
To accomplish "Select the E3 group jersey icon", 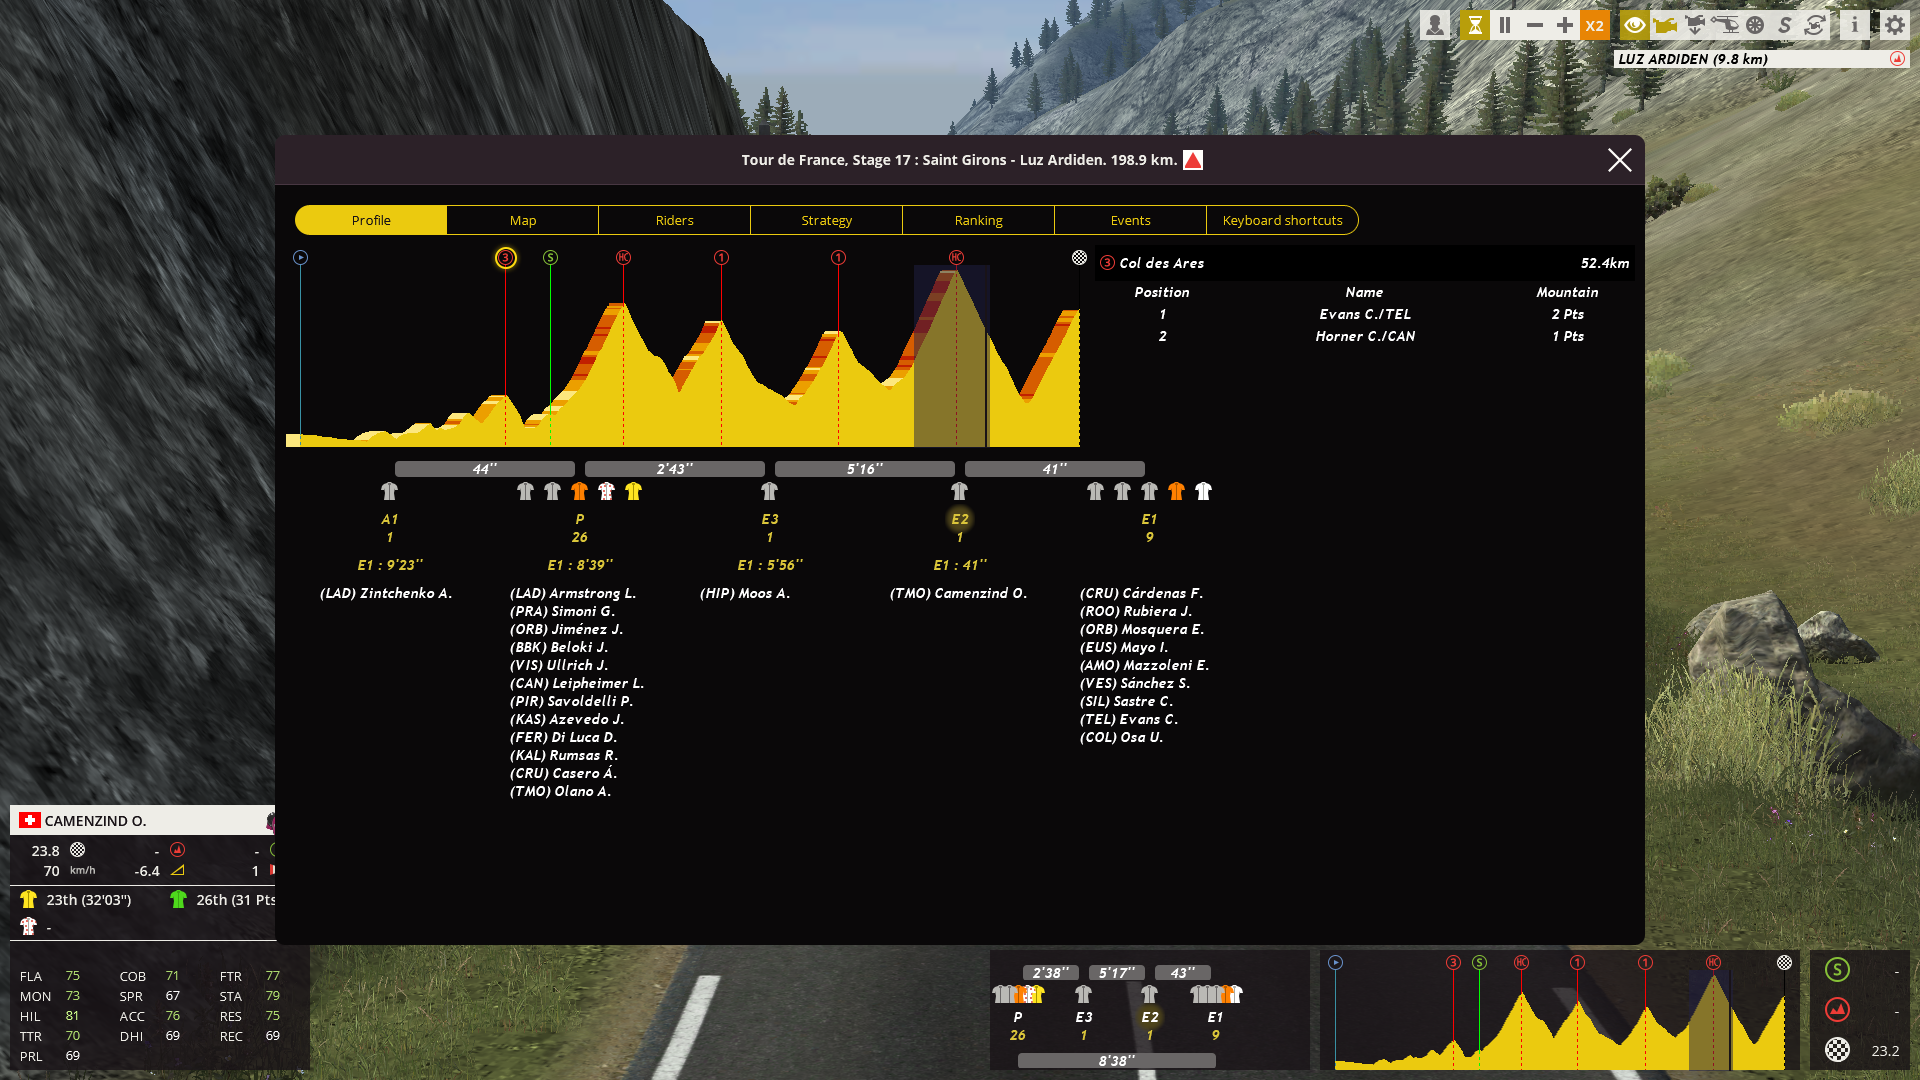I will tap(769, 491).
